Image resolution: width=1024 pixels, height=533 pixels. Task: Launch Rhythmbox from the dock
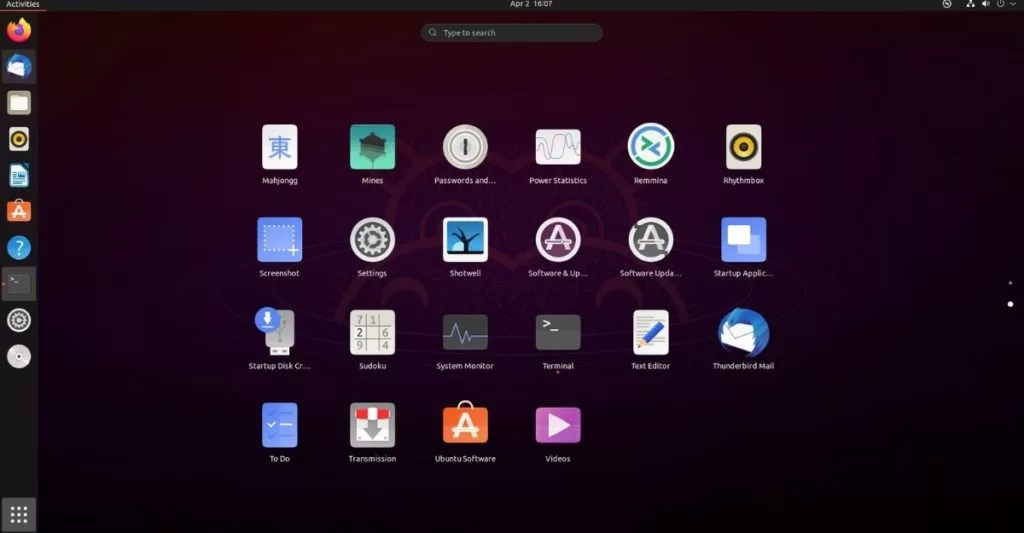(19, 138)
